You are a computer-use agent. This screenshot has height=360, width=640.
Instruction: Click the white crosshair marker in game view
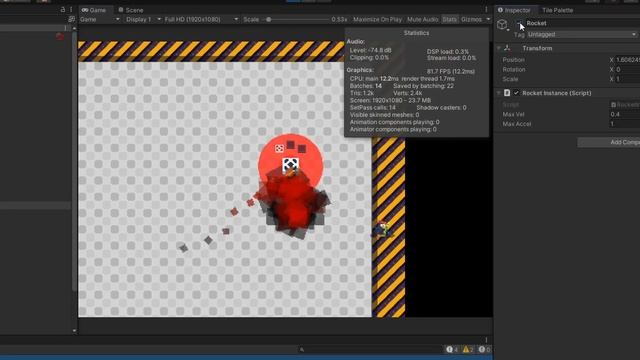click(291, 165)
